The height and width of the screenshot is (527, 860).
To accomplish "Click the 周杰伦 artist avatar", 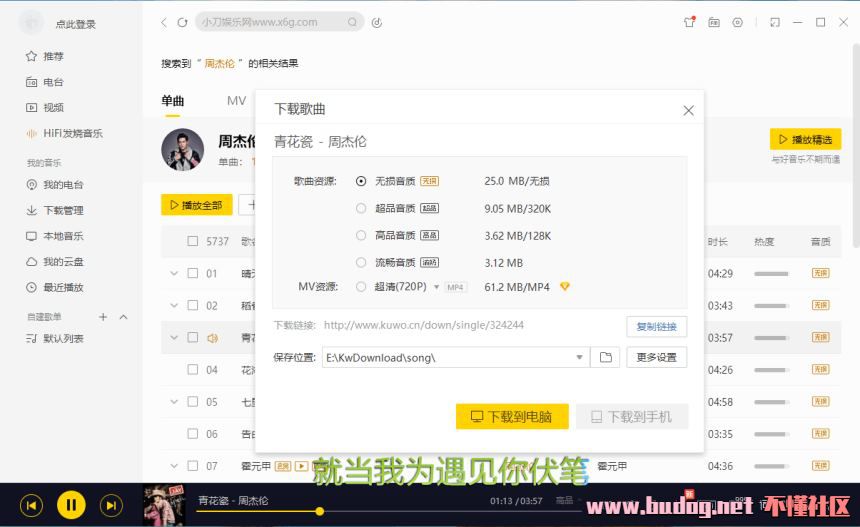I will pyautogui.click(x=183, y=150).
